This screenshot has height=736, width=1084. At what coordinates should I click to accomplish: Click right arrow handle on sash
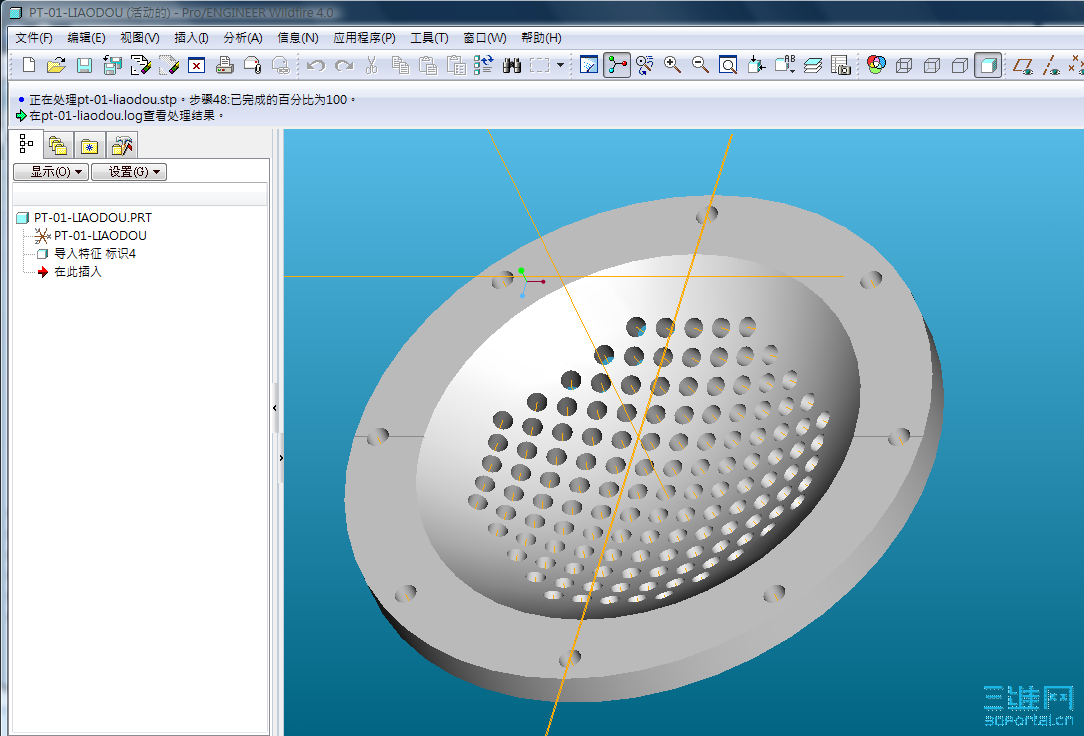[281, 457]
